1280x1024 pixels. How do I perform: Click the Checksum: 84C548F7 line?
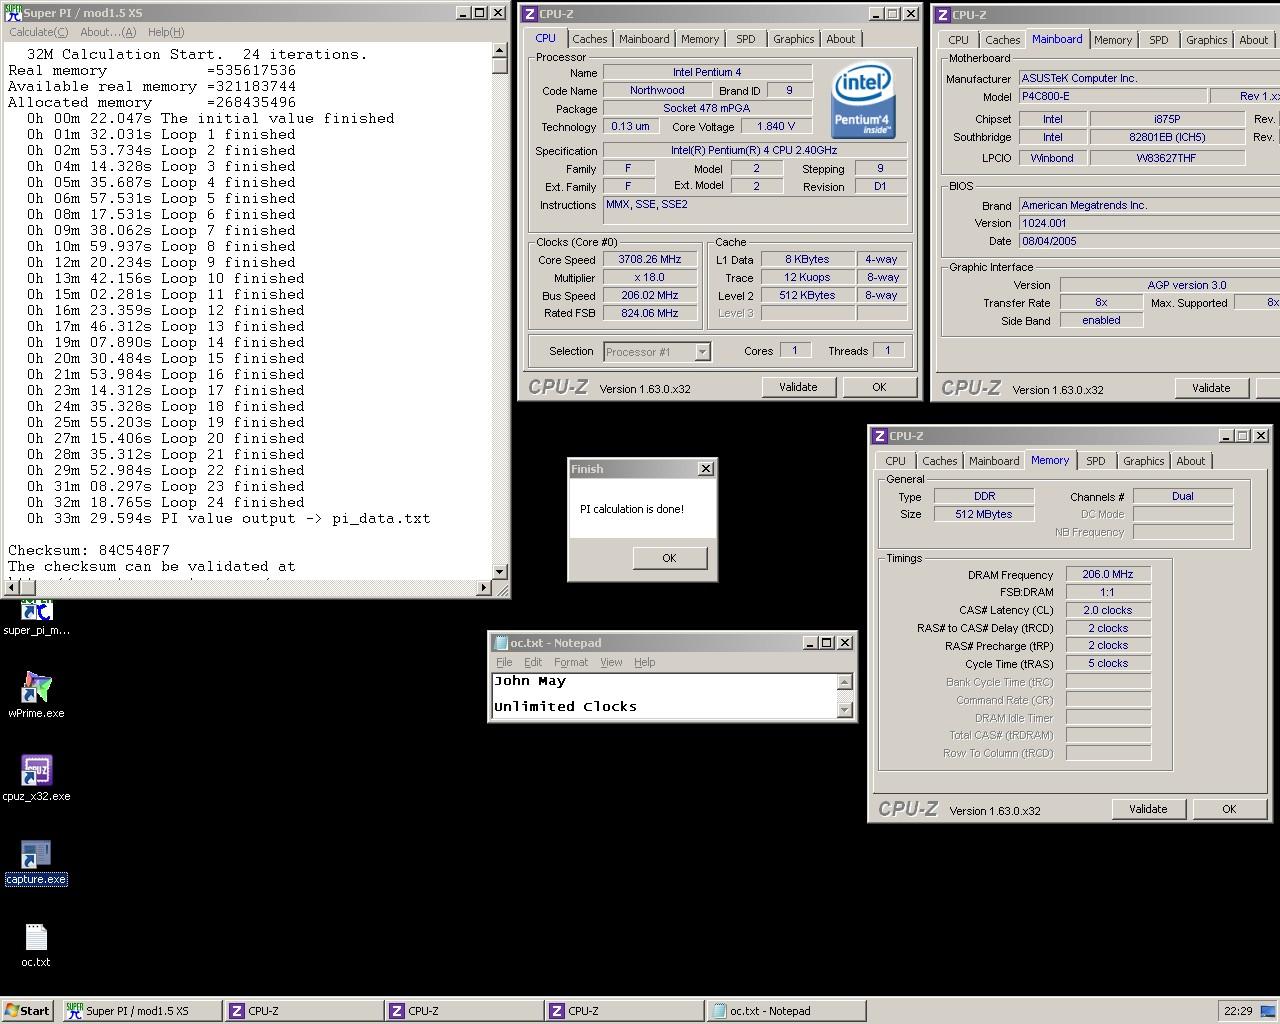pyautogui.click(x=89, y=550)
